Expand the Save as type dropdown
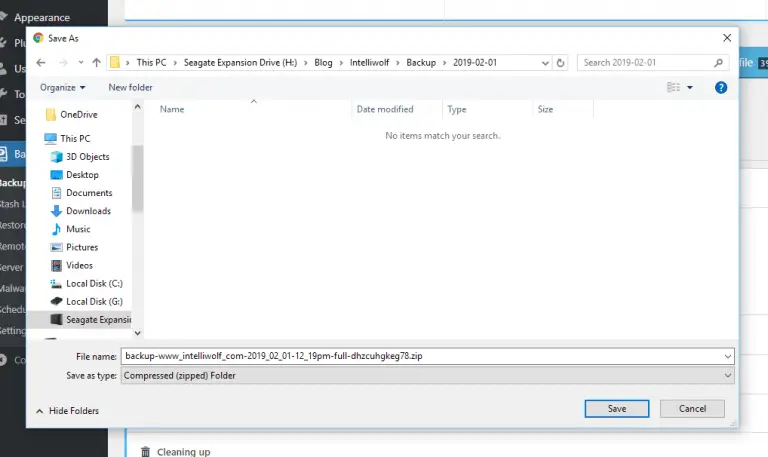 [x=726, y=376]
